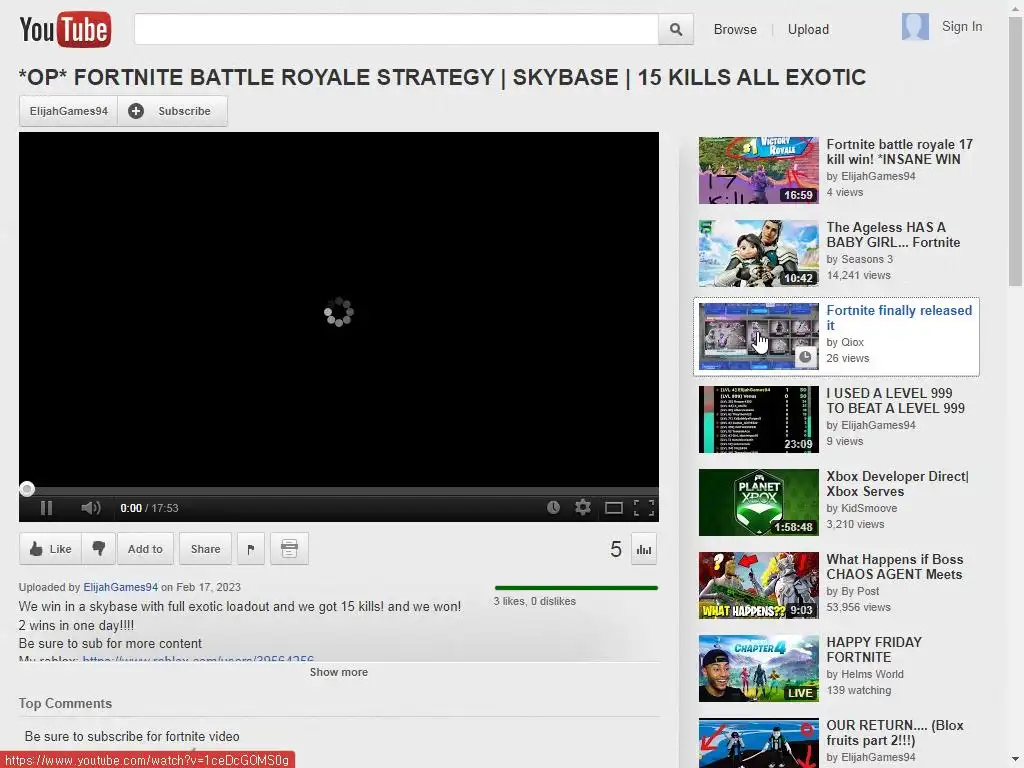Viewport: 1024px width, 768px height.
Task: Add Fortnite finally released it to Watch Later
Action: point(805,357)
